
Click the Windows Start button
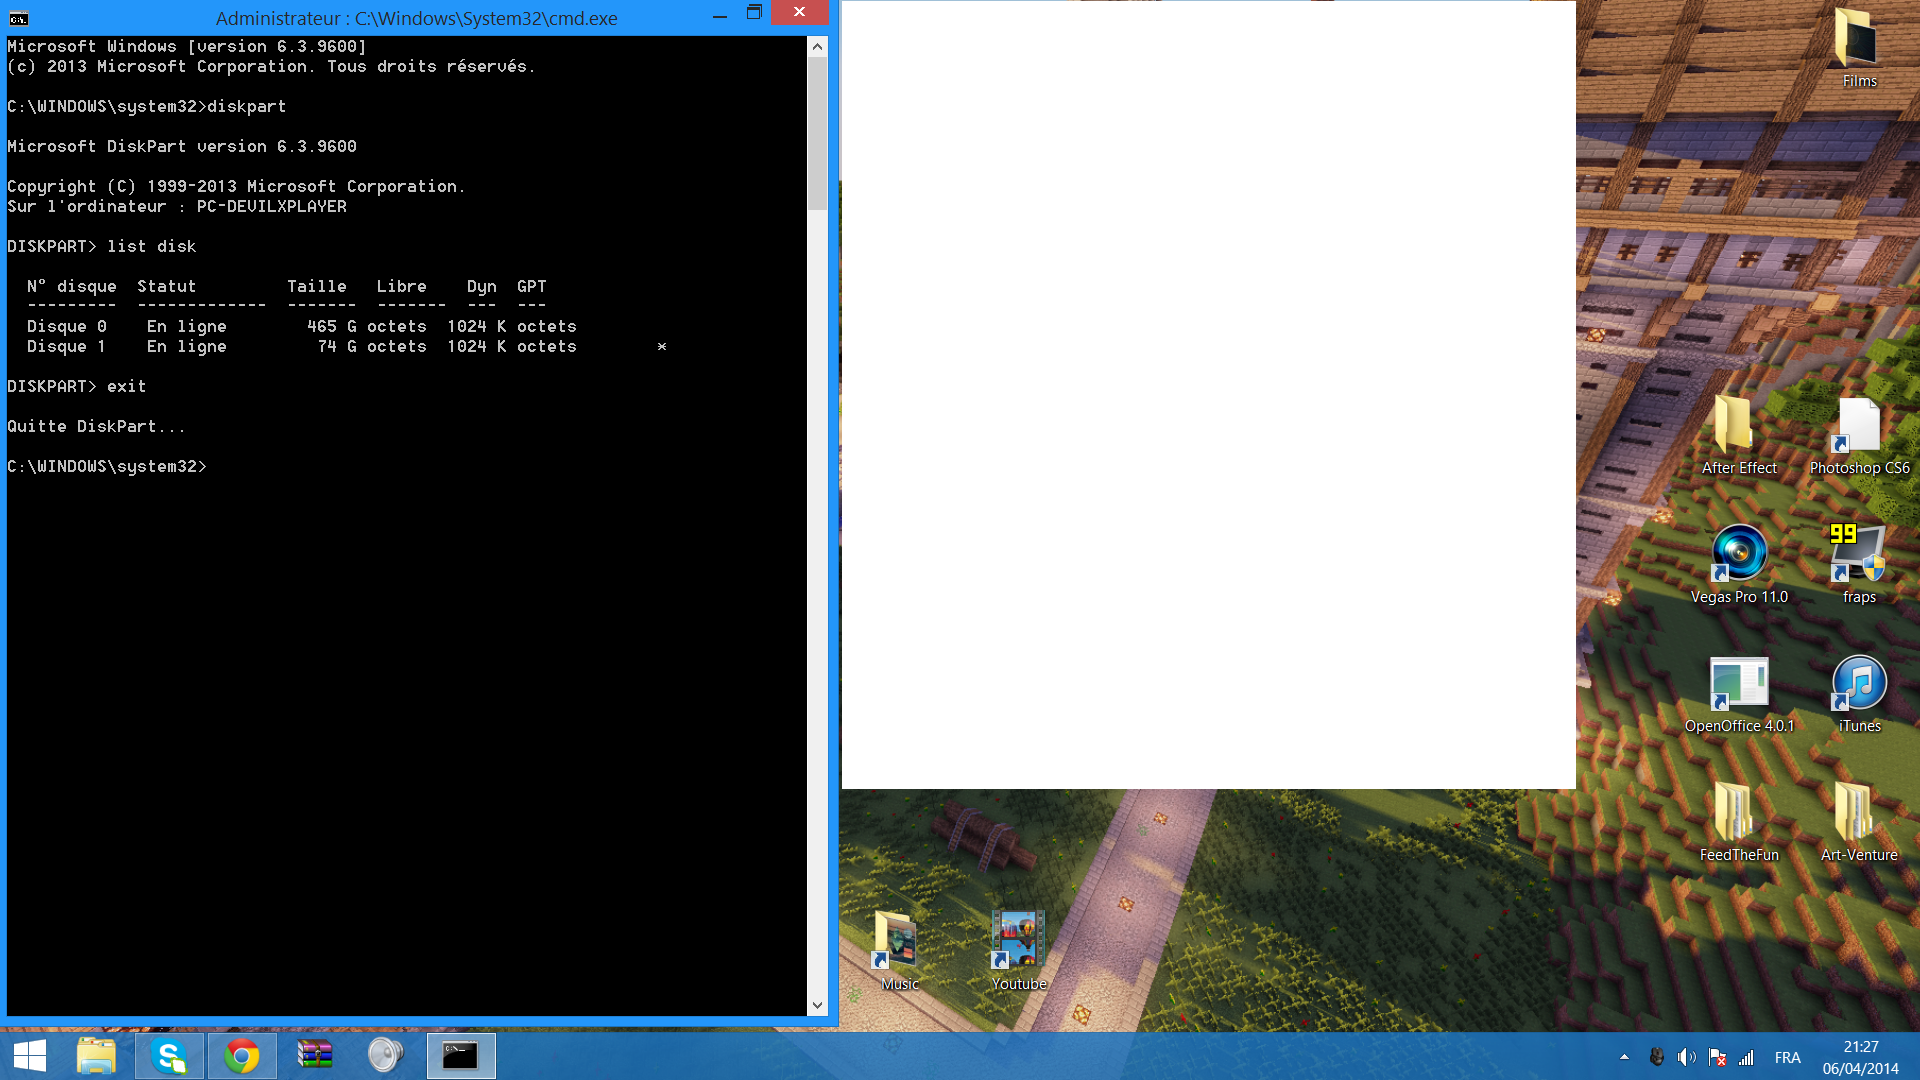[30, 1056]
